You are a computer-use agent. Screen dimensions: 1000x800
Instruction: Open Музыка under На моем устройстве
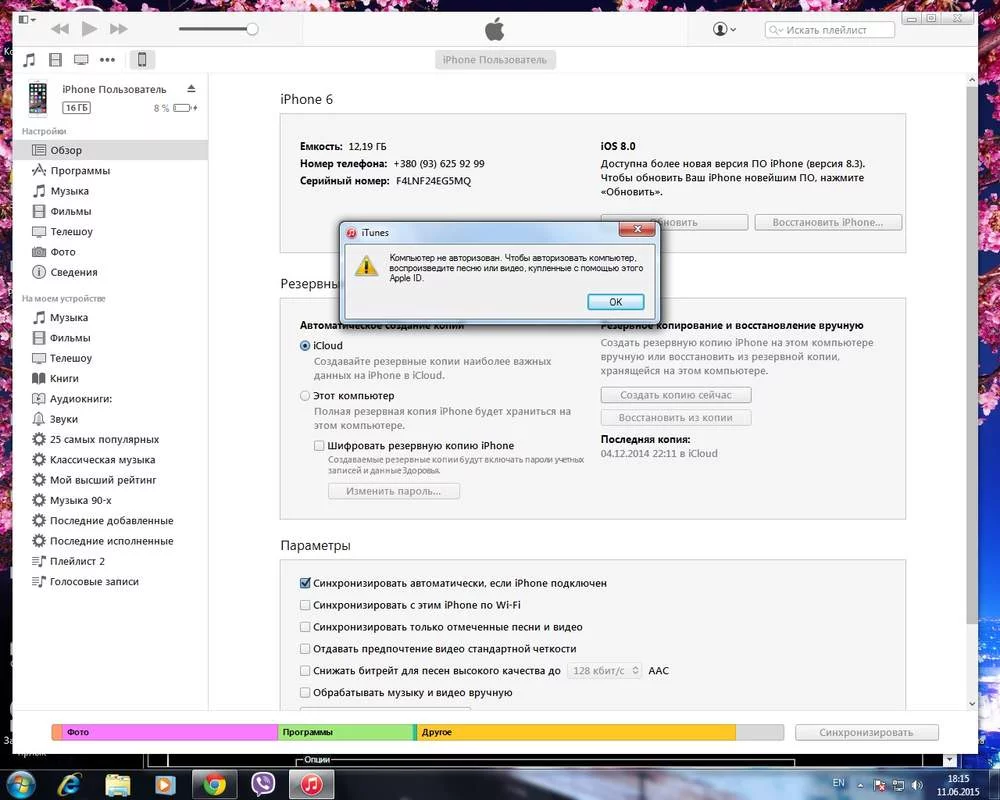pos(110,318)
